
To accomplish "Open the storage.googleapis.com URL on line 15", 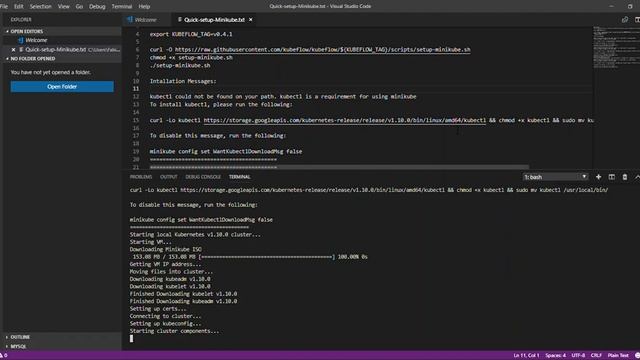I will [x=344, y=120].
